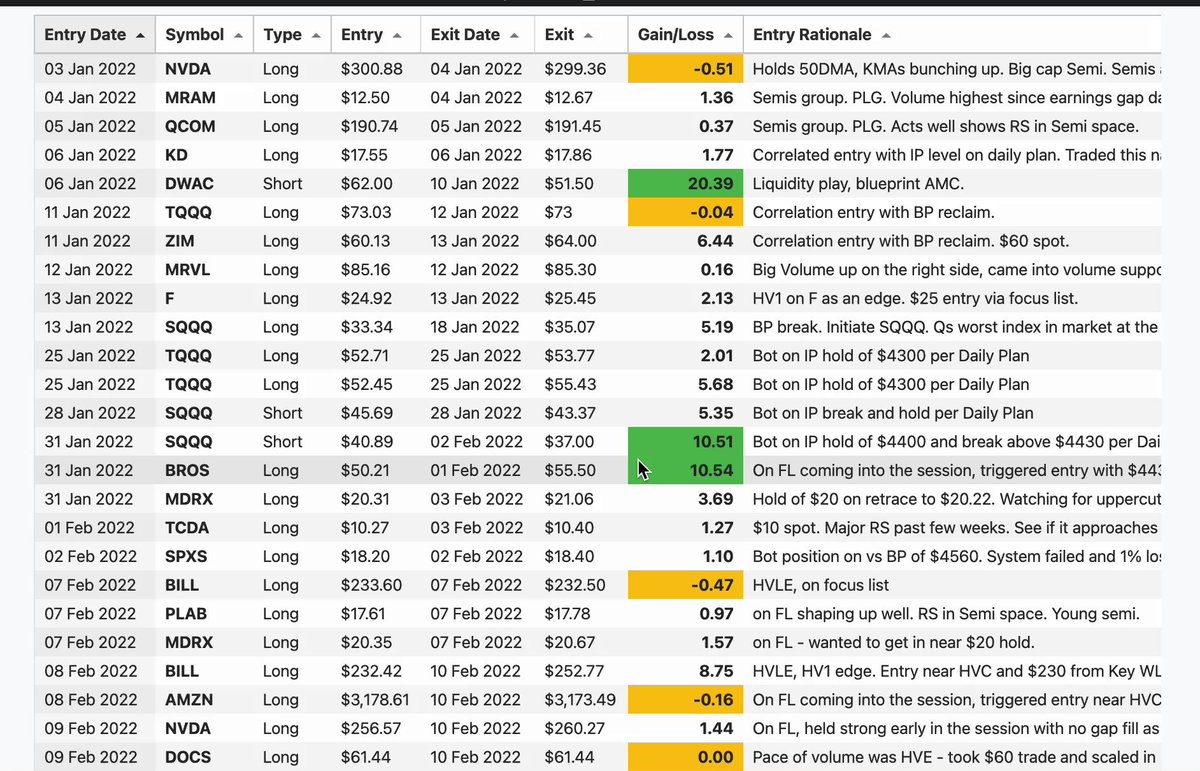Sort by Symbol column arrow
This screenshot has height=771, width=1200.
click(x=238, y=36)
